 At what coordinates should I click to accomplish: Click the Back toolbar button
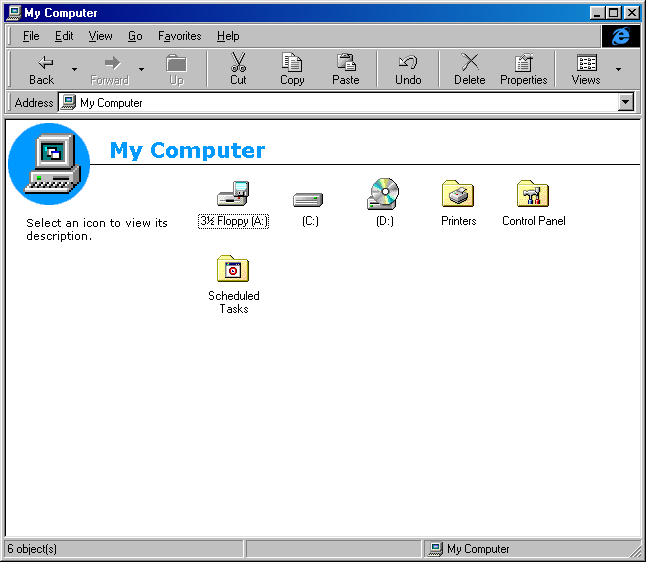(41, 69)
